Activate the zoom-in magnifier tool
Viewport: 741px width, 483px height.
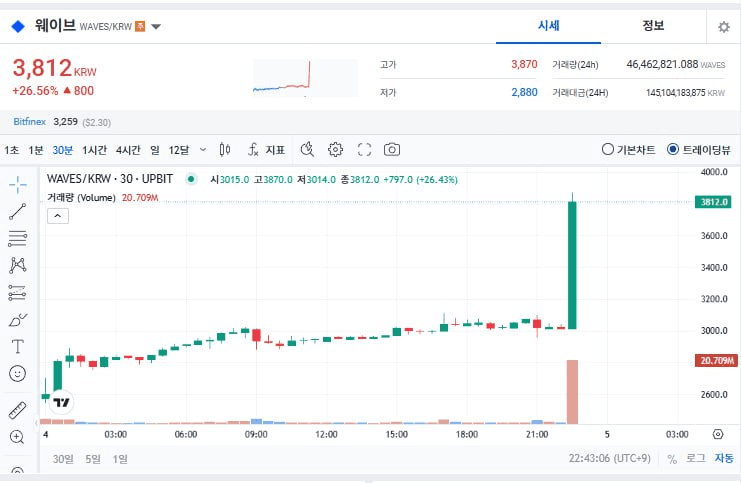(17, 437)
